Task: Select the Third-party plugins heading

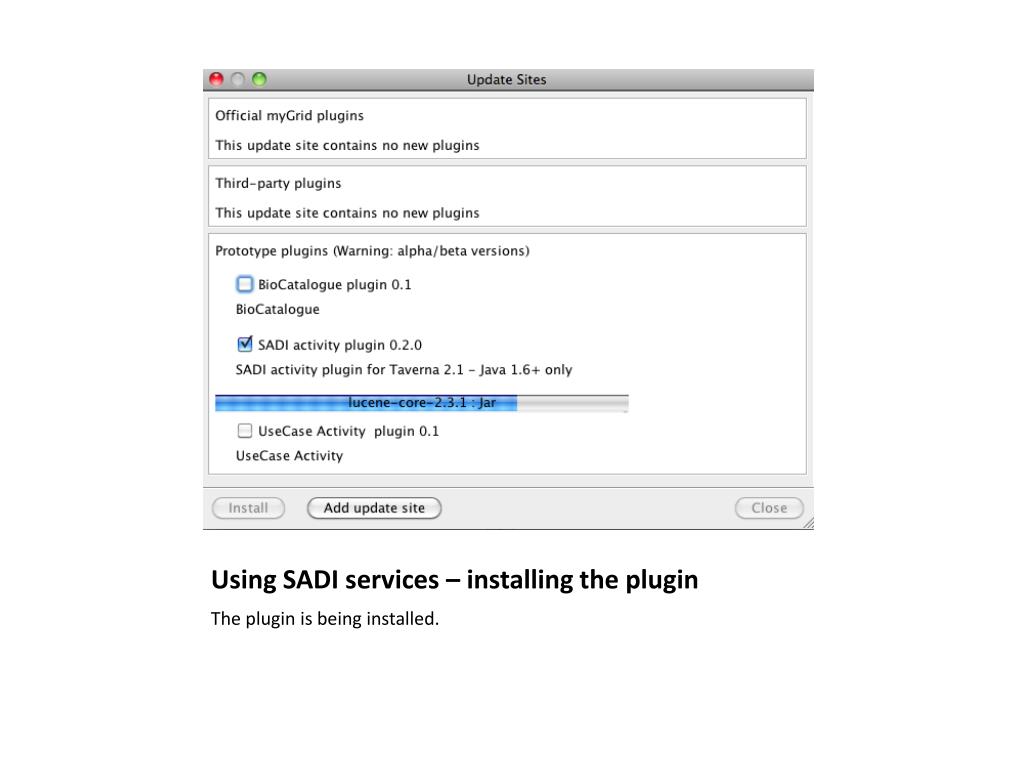Action: (x=278, y=183)
